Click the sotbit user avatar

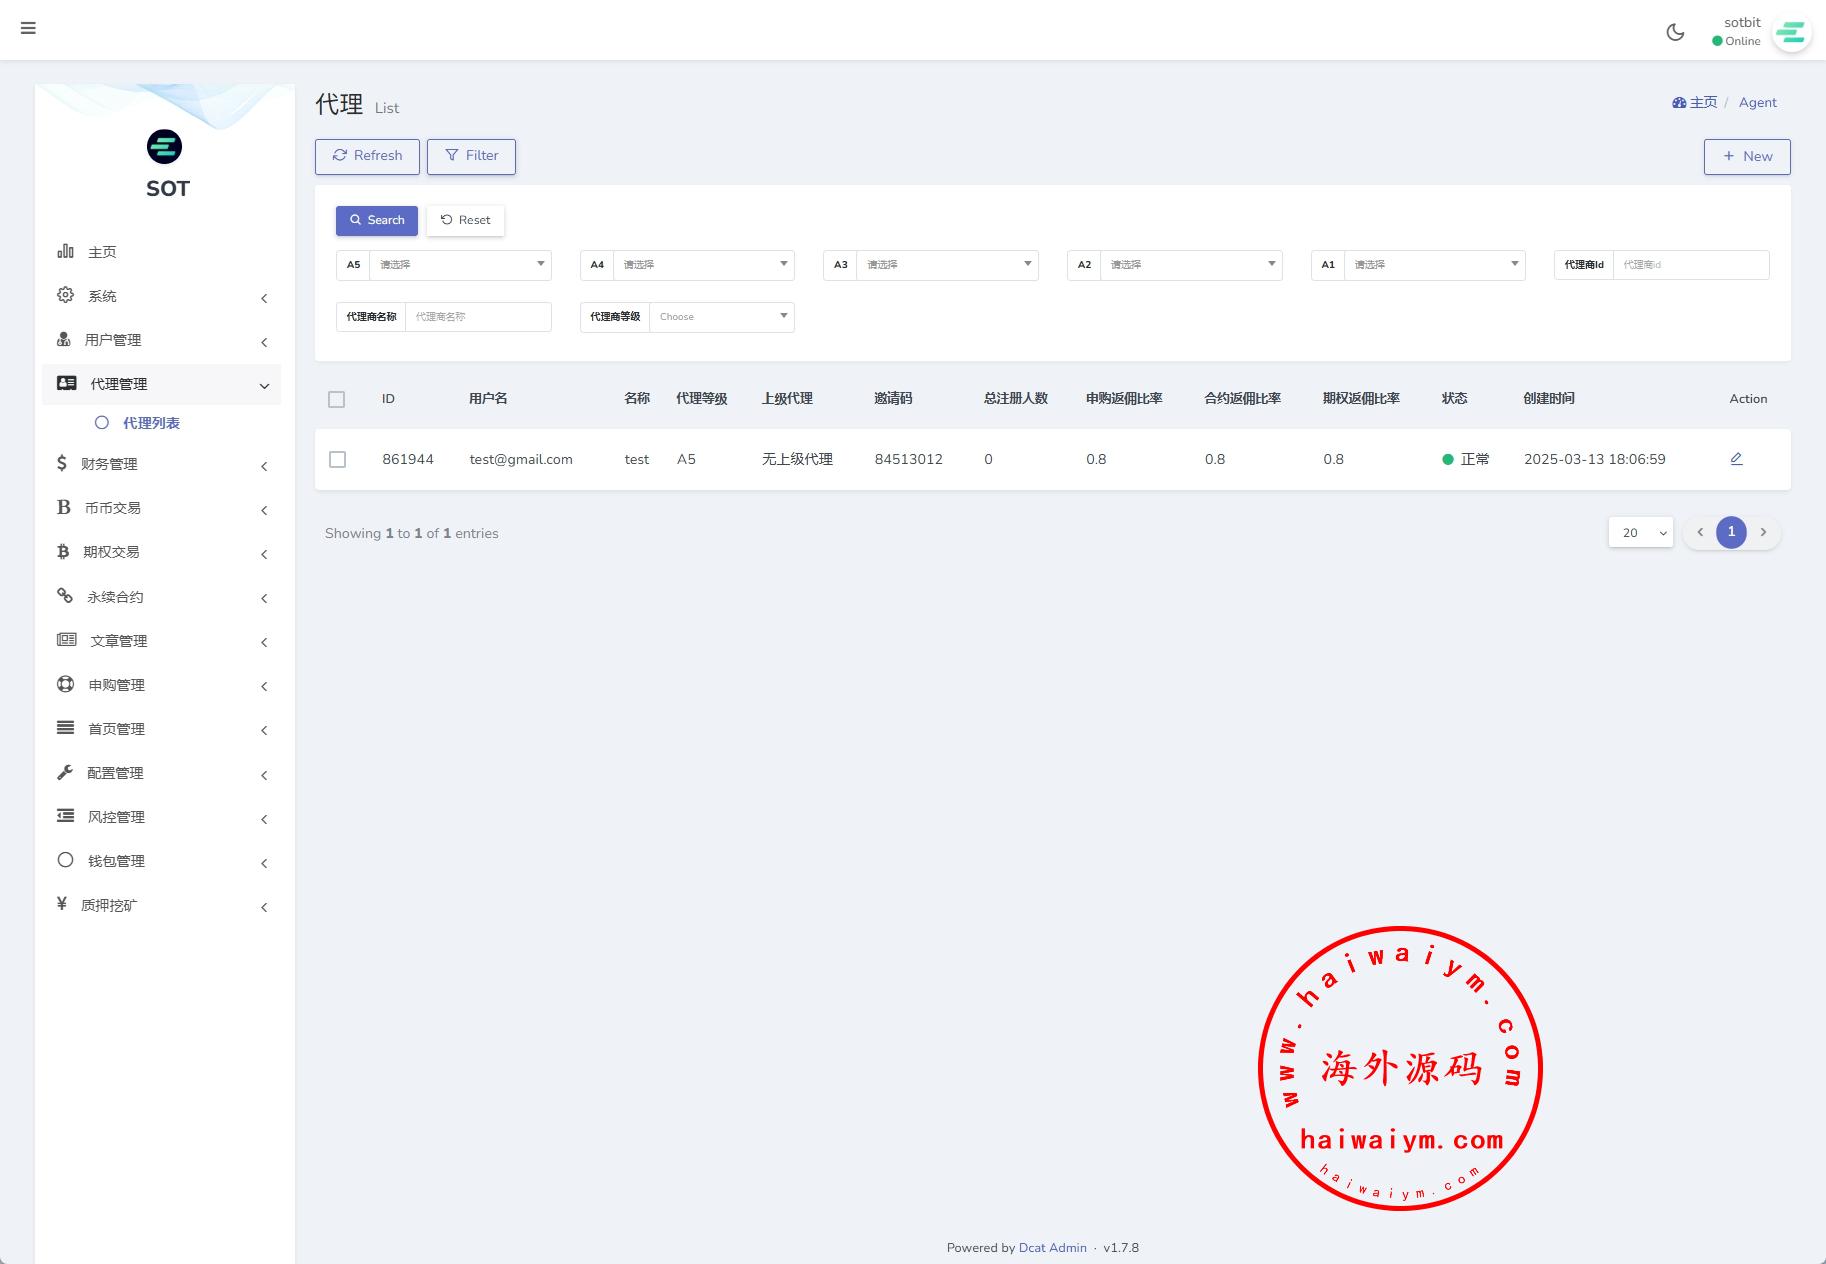(1790, 34)
